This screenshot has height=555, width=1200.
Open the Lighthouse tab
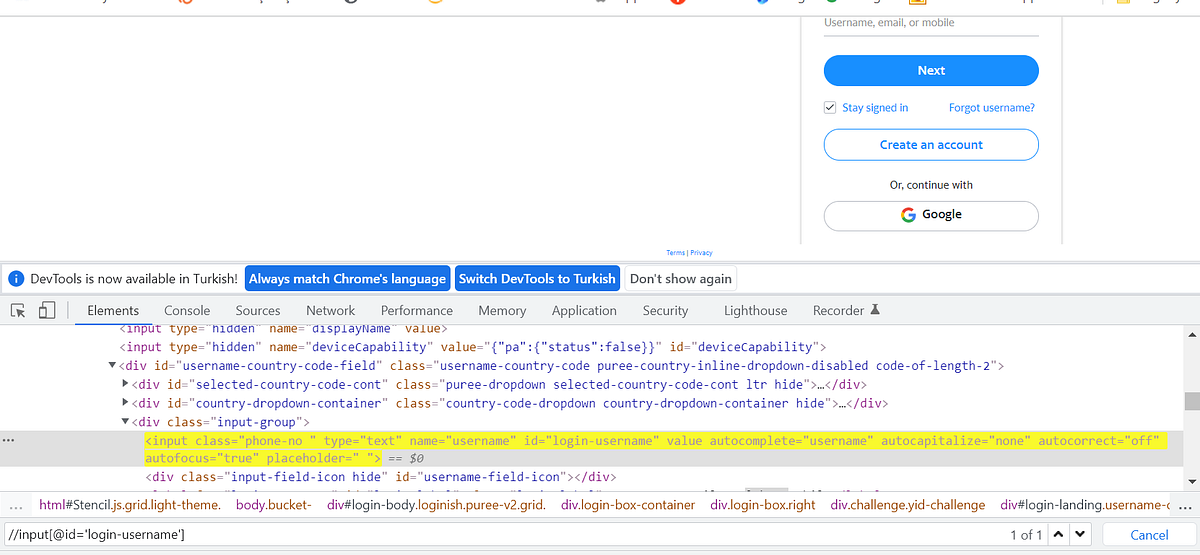pyautogui.click(x=756, y=311)
